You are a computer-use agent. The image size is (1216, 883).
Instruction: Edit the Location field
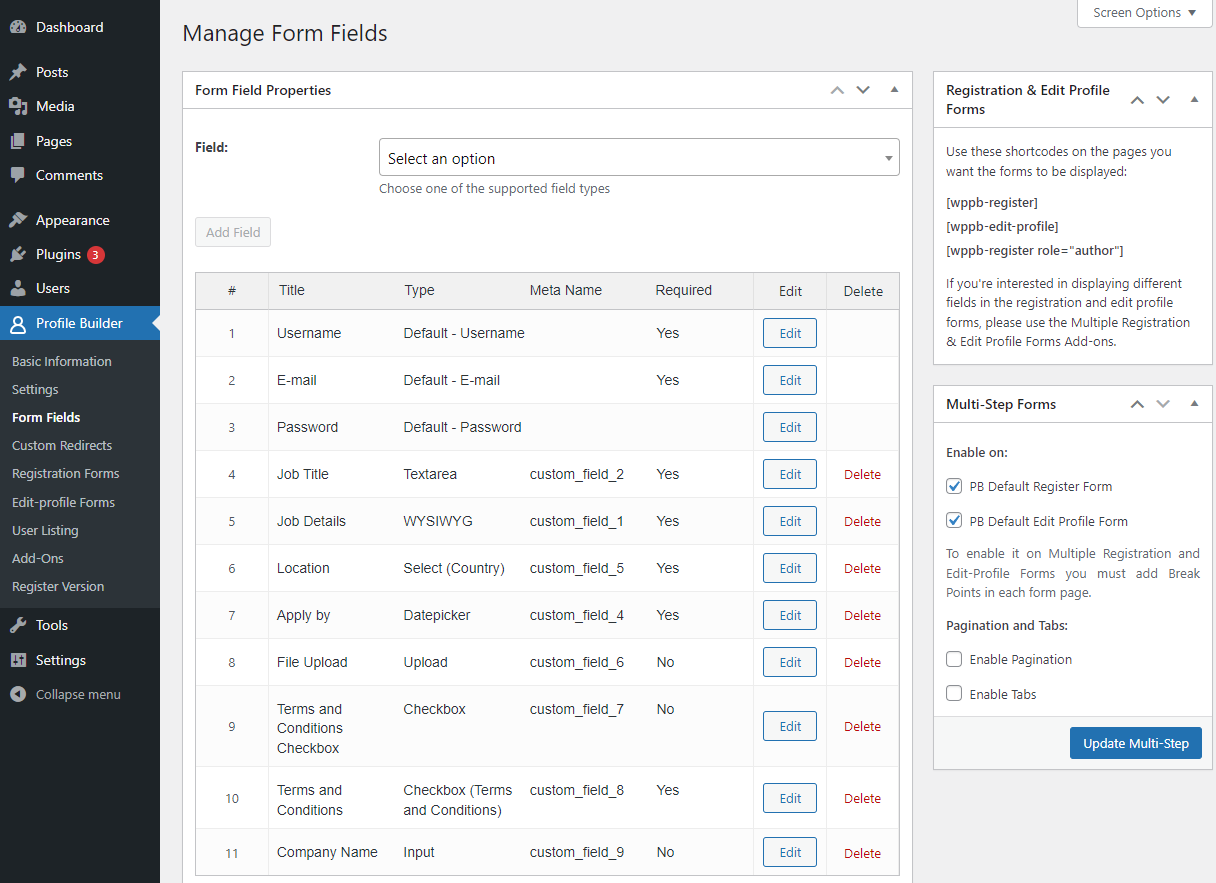coord(790,568)
